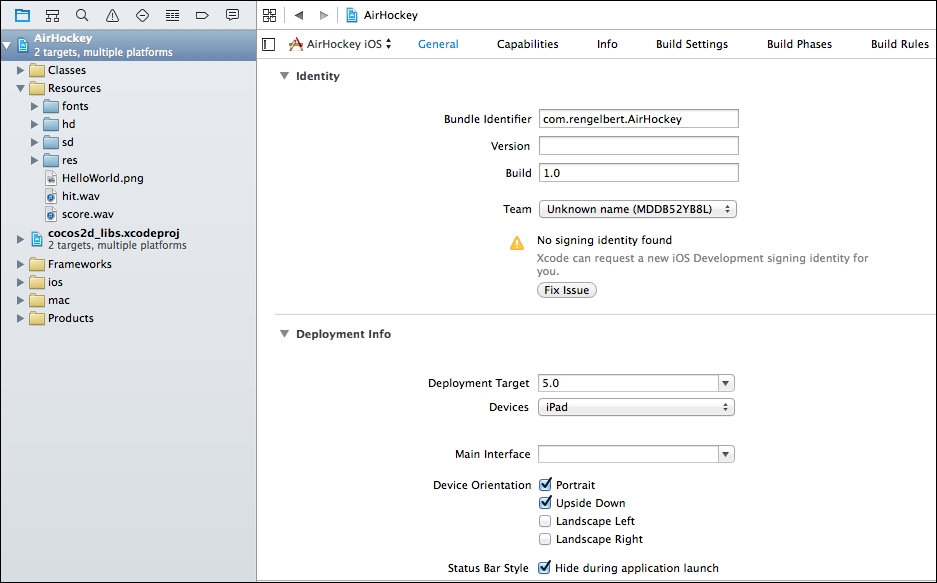This screenshot has height=583, width=937.
Task: Enable the Landscape Right checkbox
Action: [545, 539]
